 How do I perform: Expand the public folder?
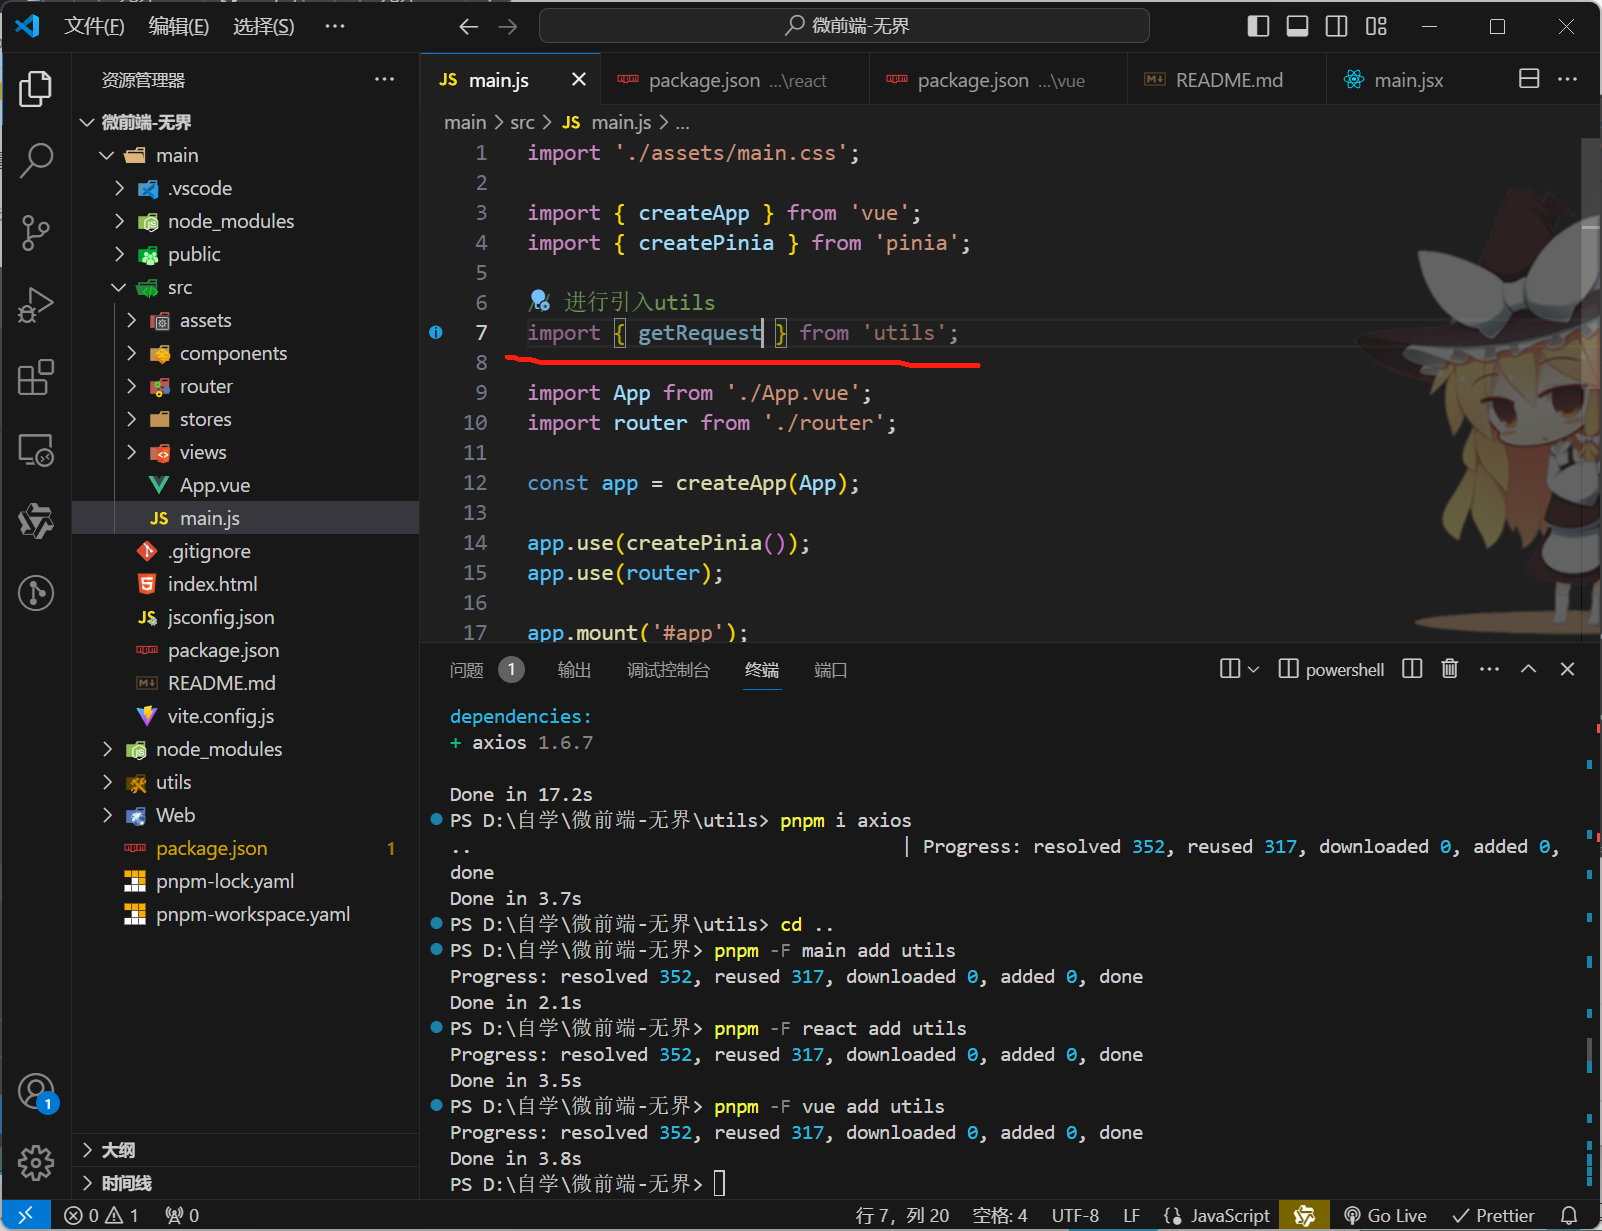click(x=119, y=254)
